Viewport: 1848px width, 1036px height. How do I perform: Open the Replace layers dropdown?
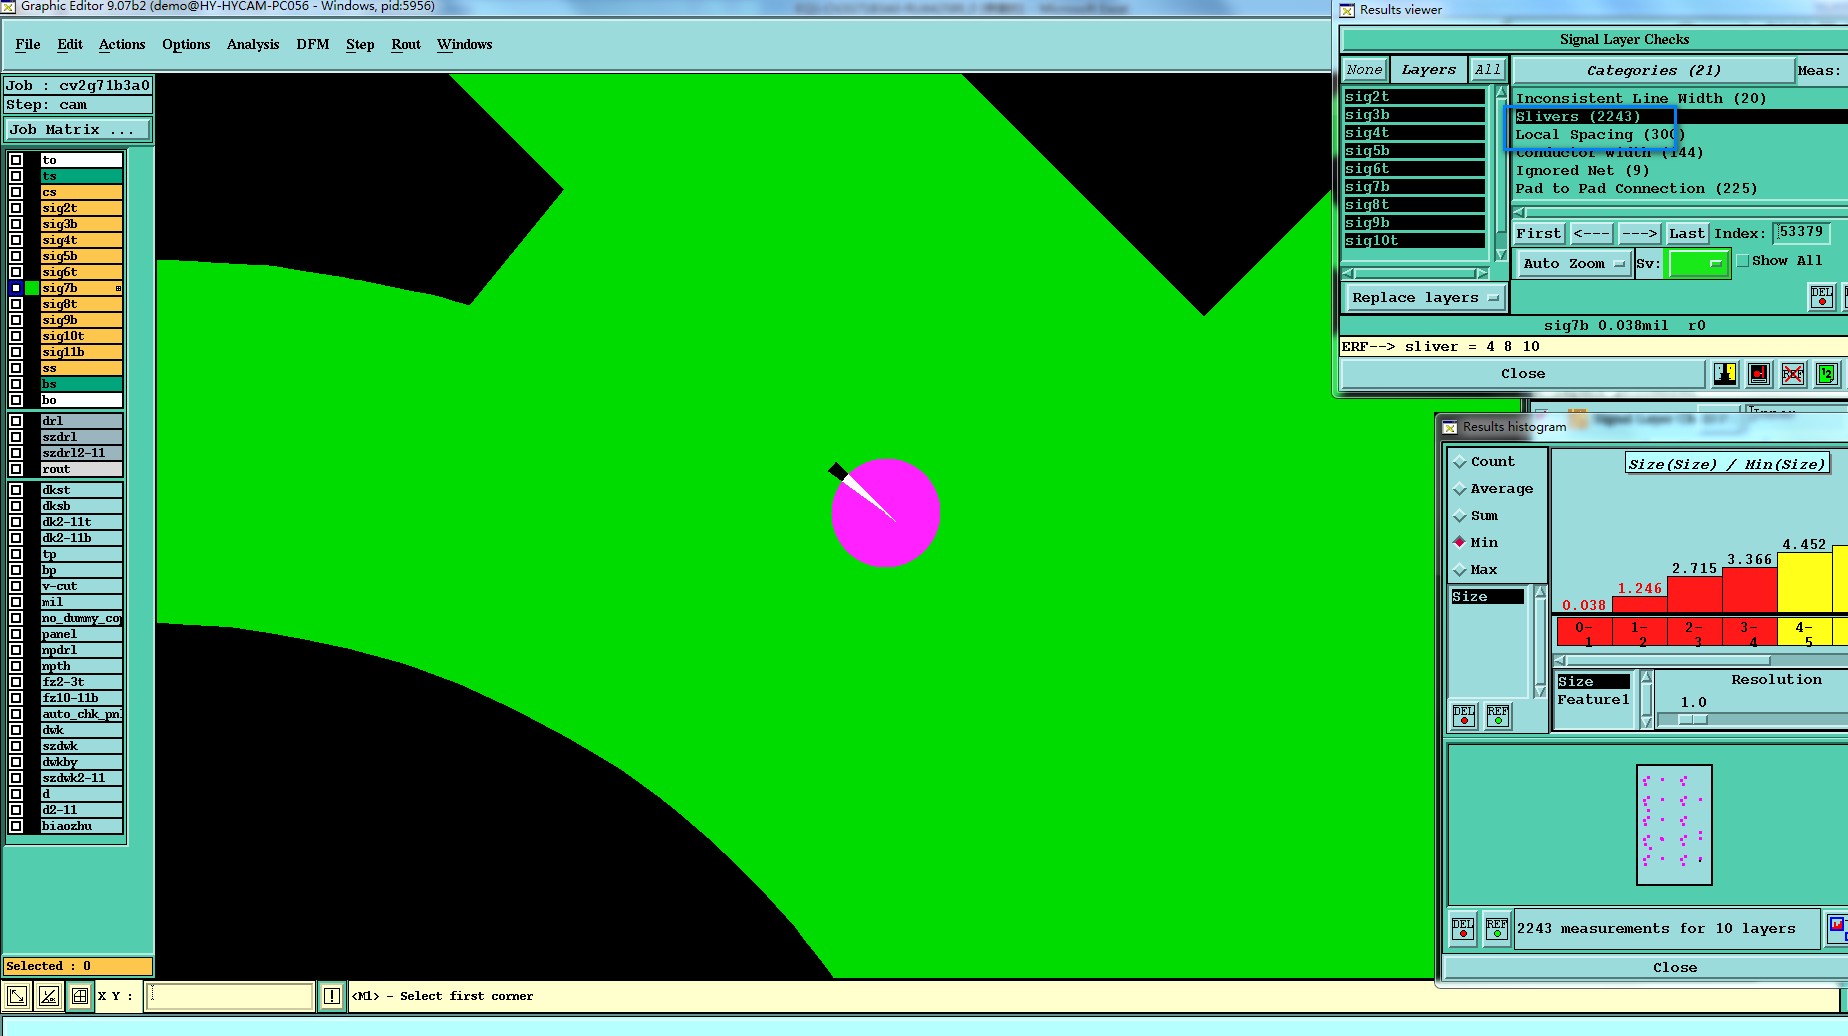(x=1424, y=298)
